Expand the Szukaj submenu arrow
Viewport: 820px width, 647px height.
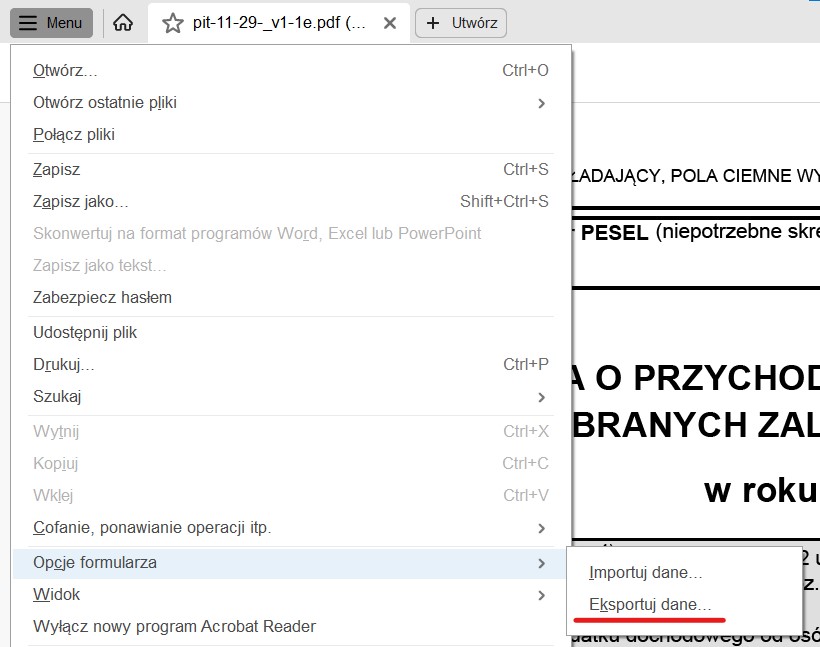[540, 397]
